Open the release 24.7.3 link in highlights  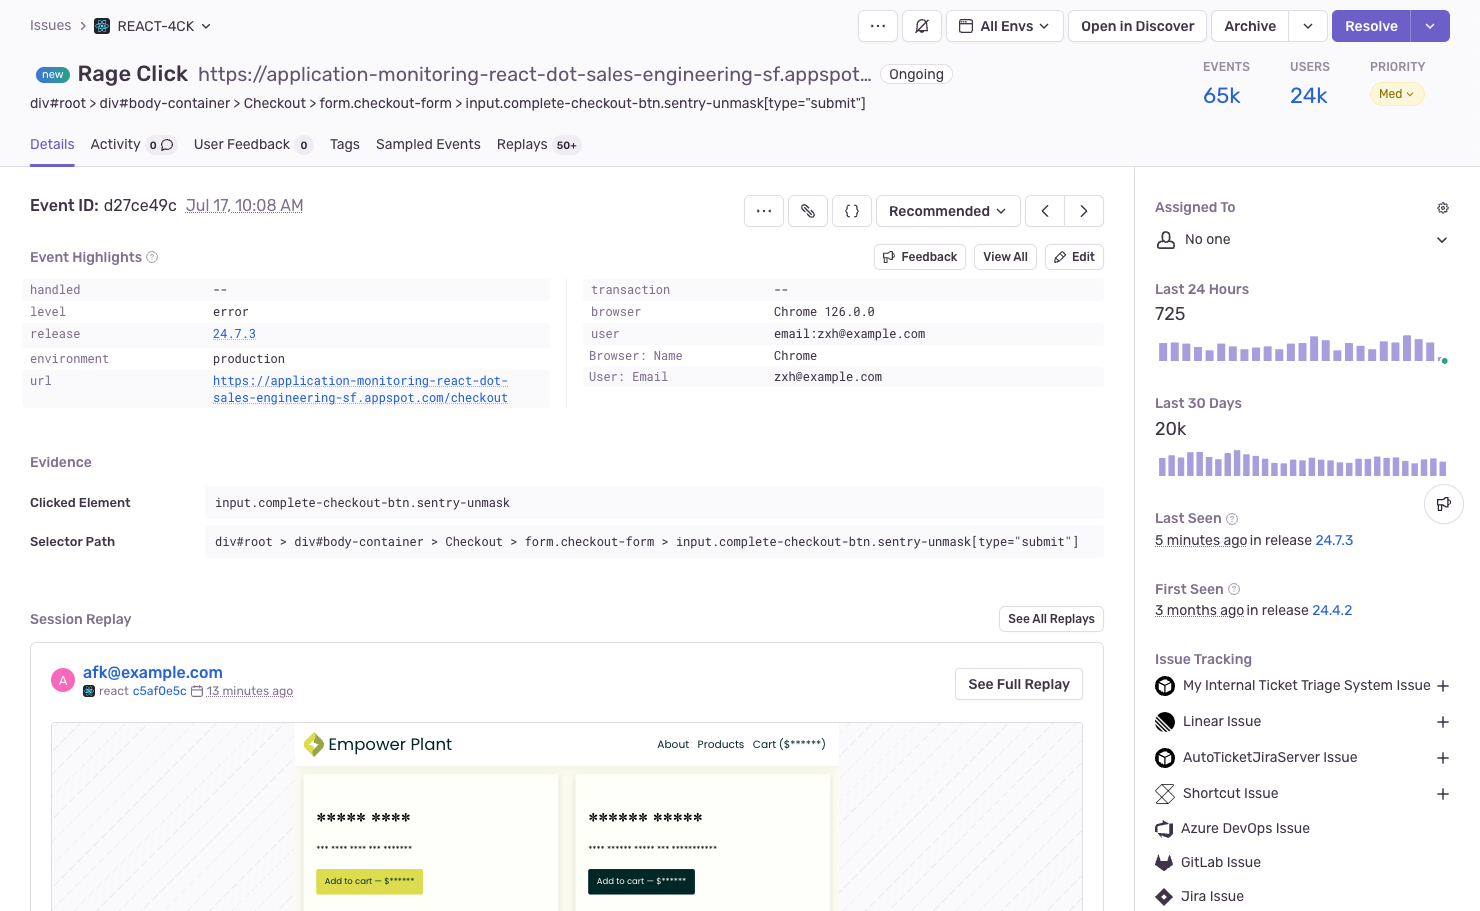tap(234, 334)
